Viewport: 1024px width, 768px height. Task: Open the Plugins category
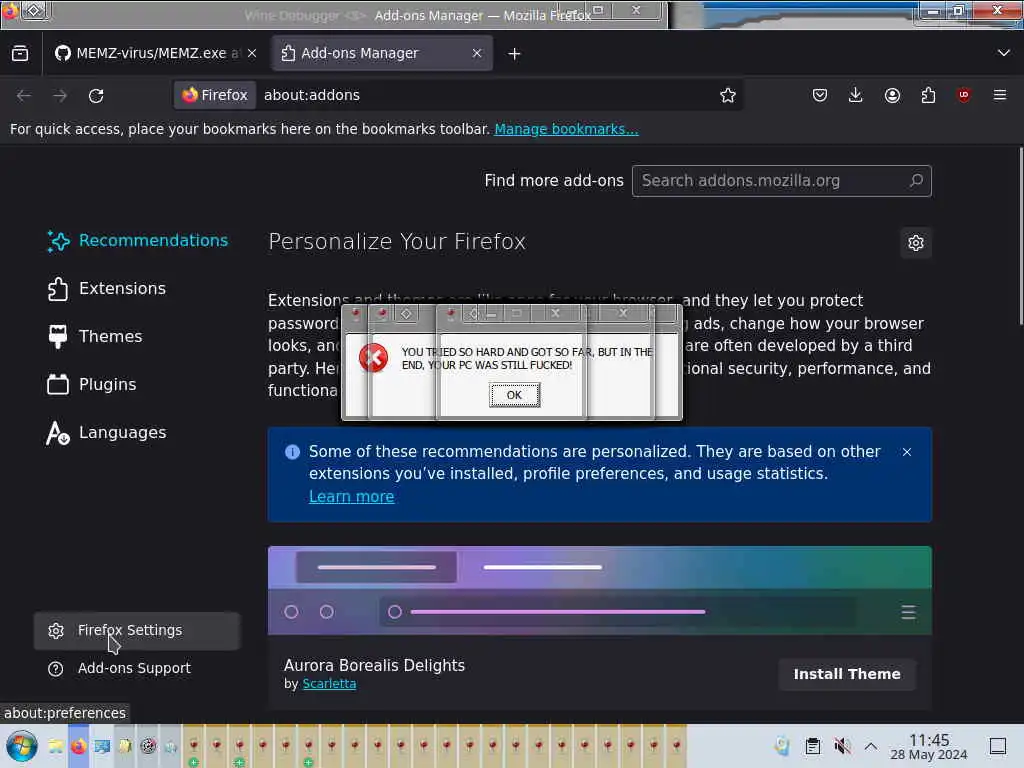92,385
